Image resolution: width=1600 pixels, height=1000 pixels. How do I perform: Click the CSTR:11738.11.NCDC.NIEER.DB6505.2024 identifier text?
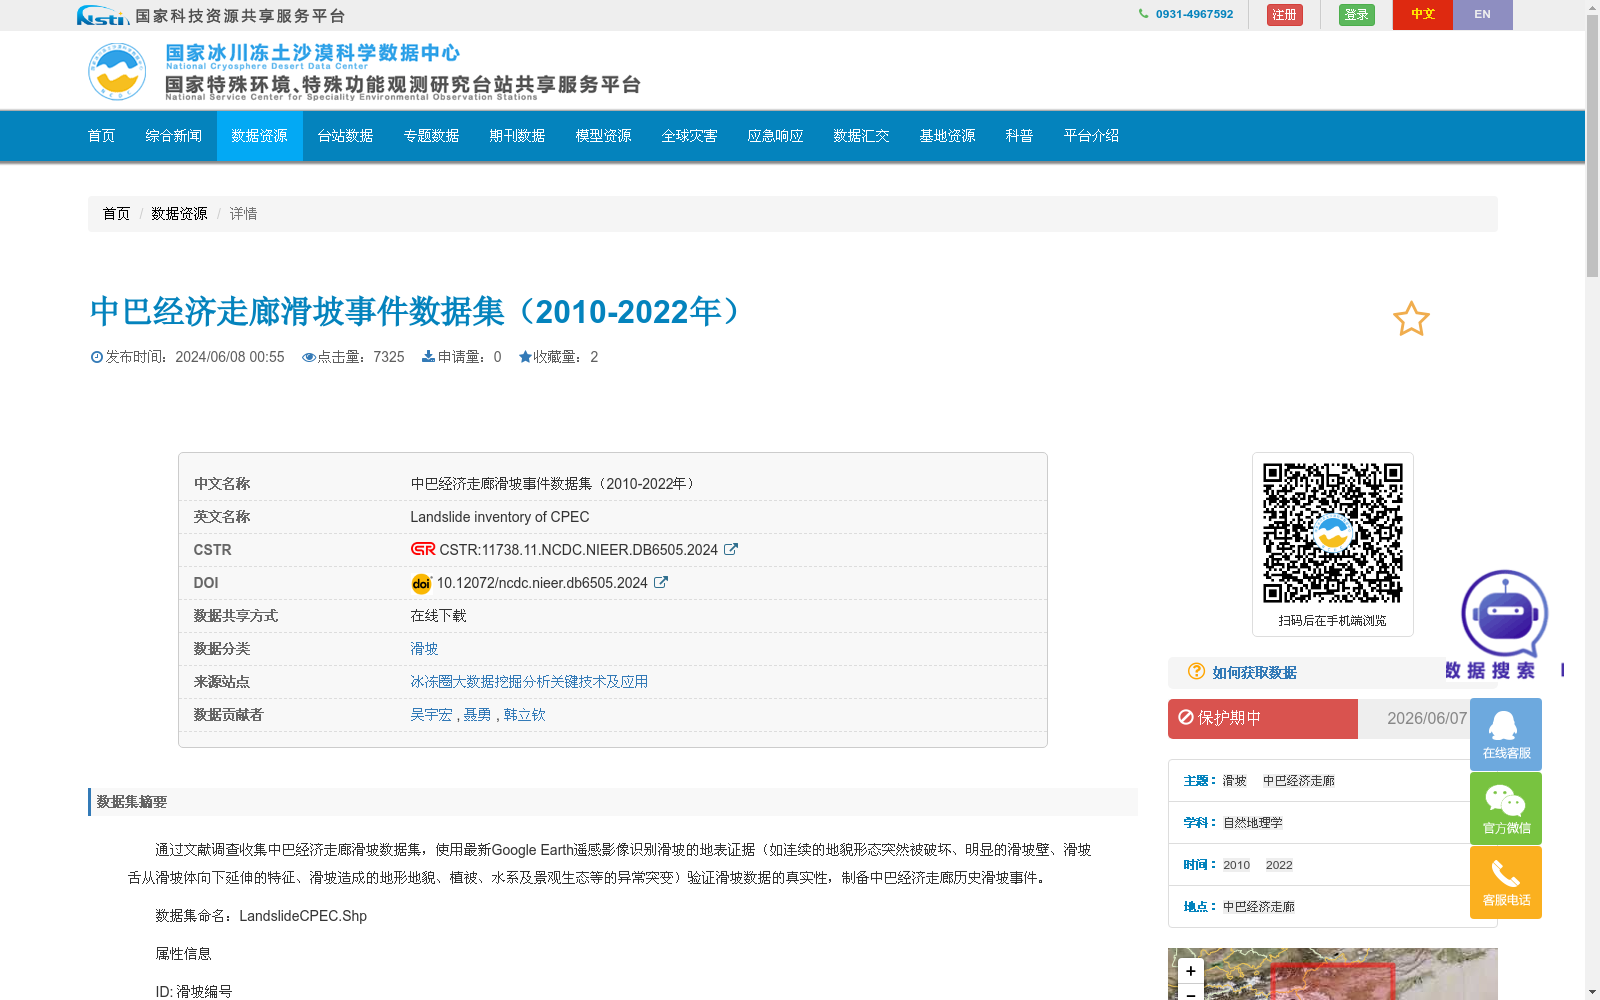pos(579,550)
